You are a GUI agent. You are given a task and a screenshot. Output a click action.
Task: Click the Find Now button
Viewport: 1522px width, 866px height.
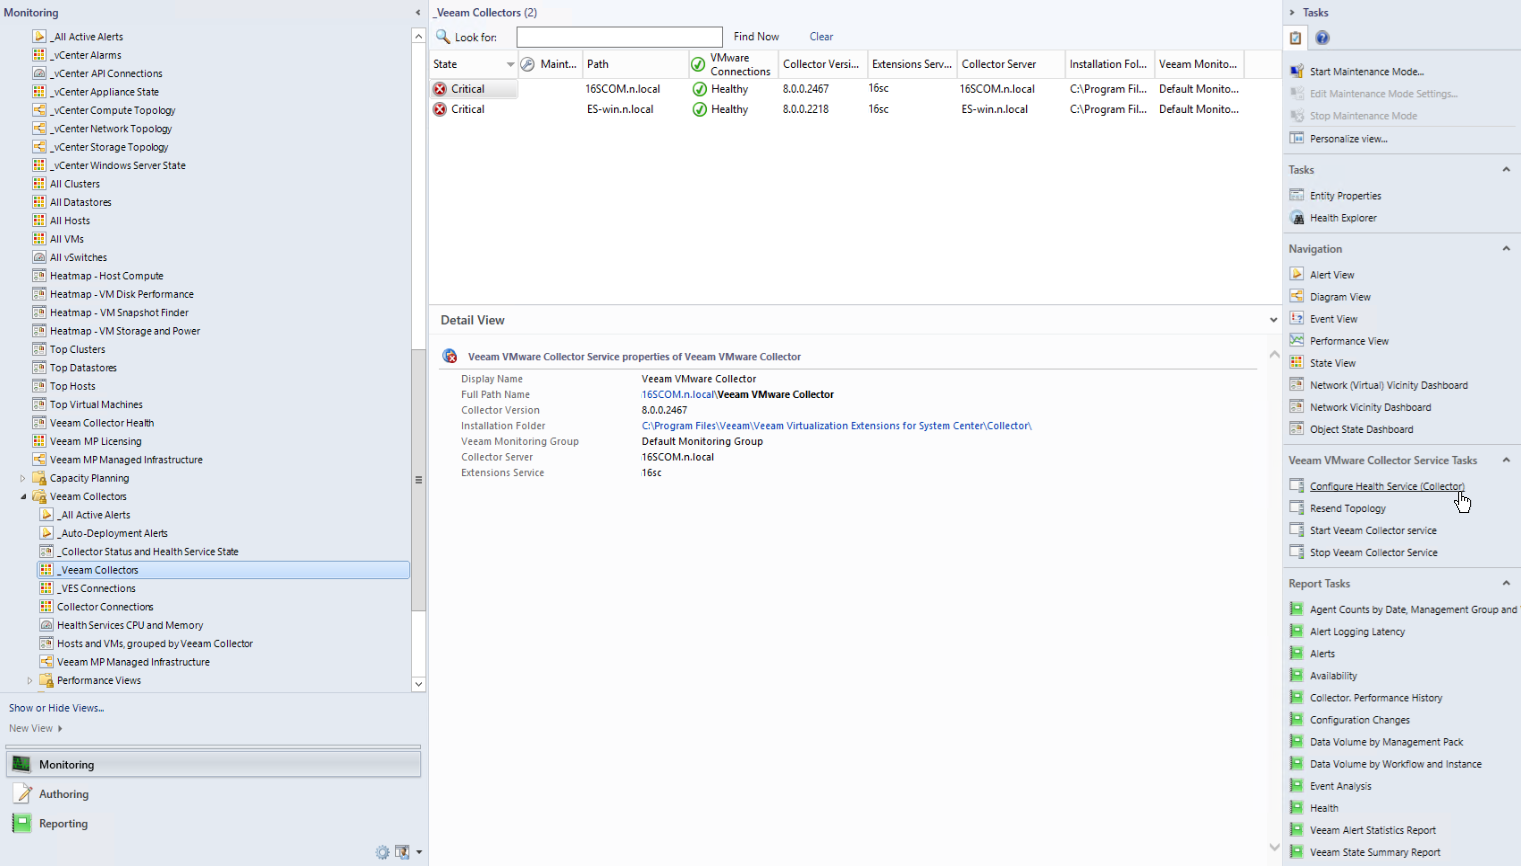click(x=756, y=37)
